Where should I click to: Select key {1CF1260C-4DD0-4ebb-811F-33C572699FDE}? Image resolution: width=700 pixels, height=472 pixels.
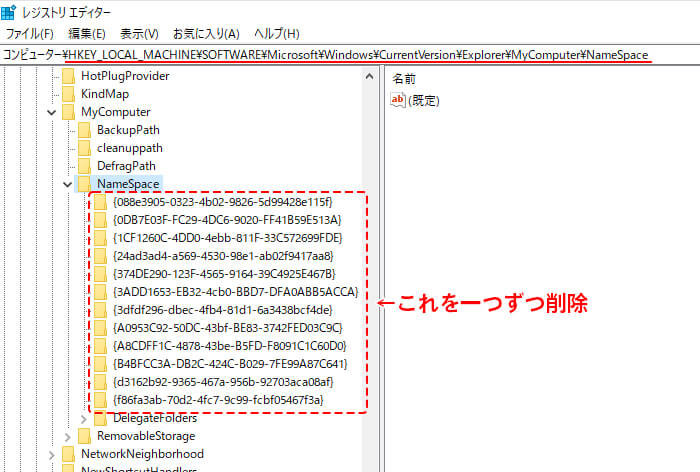click(x=228, y=238)
